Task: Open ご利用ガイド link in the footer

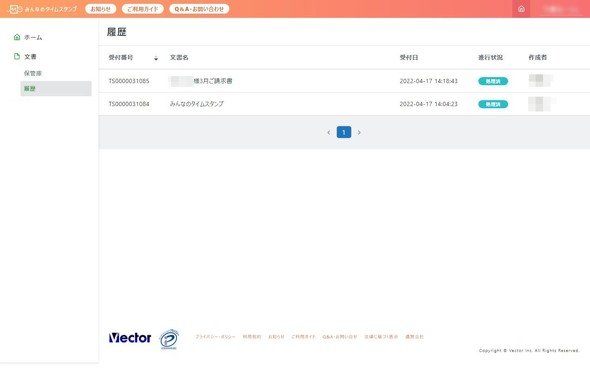Action: click(x=303, y=337)
